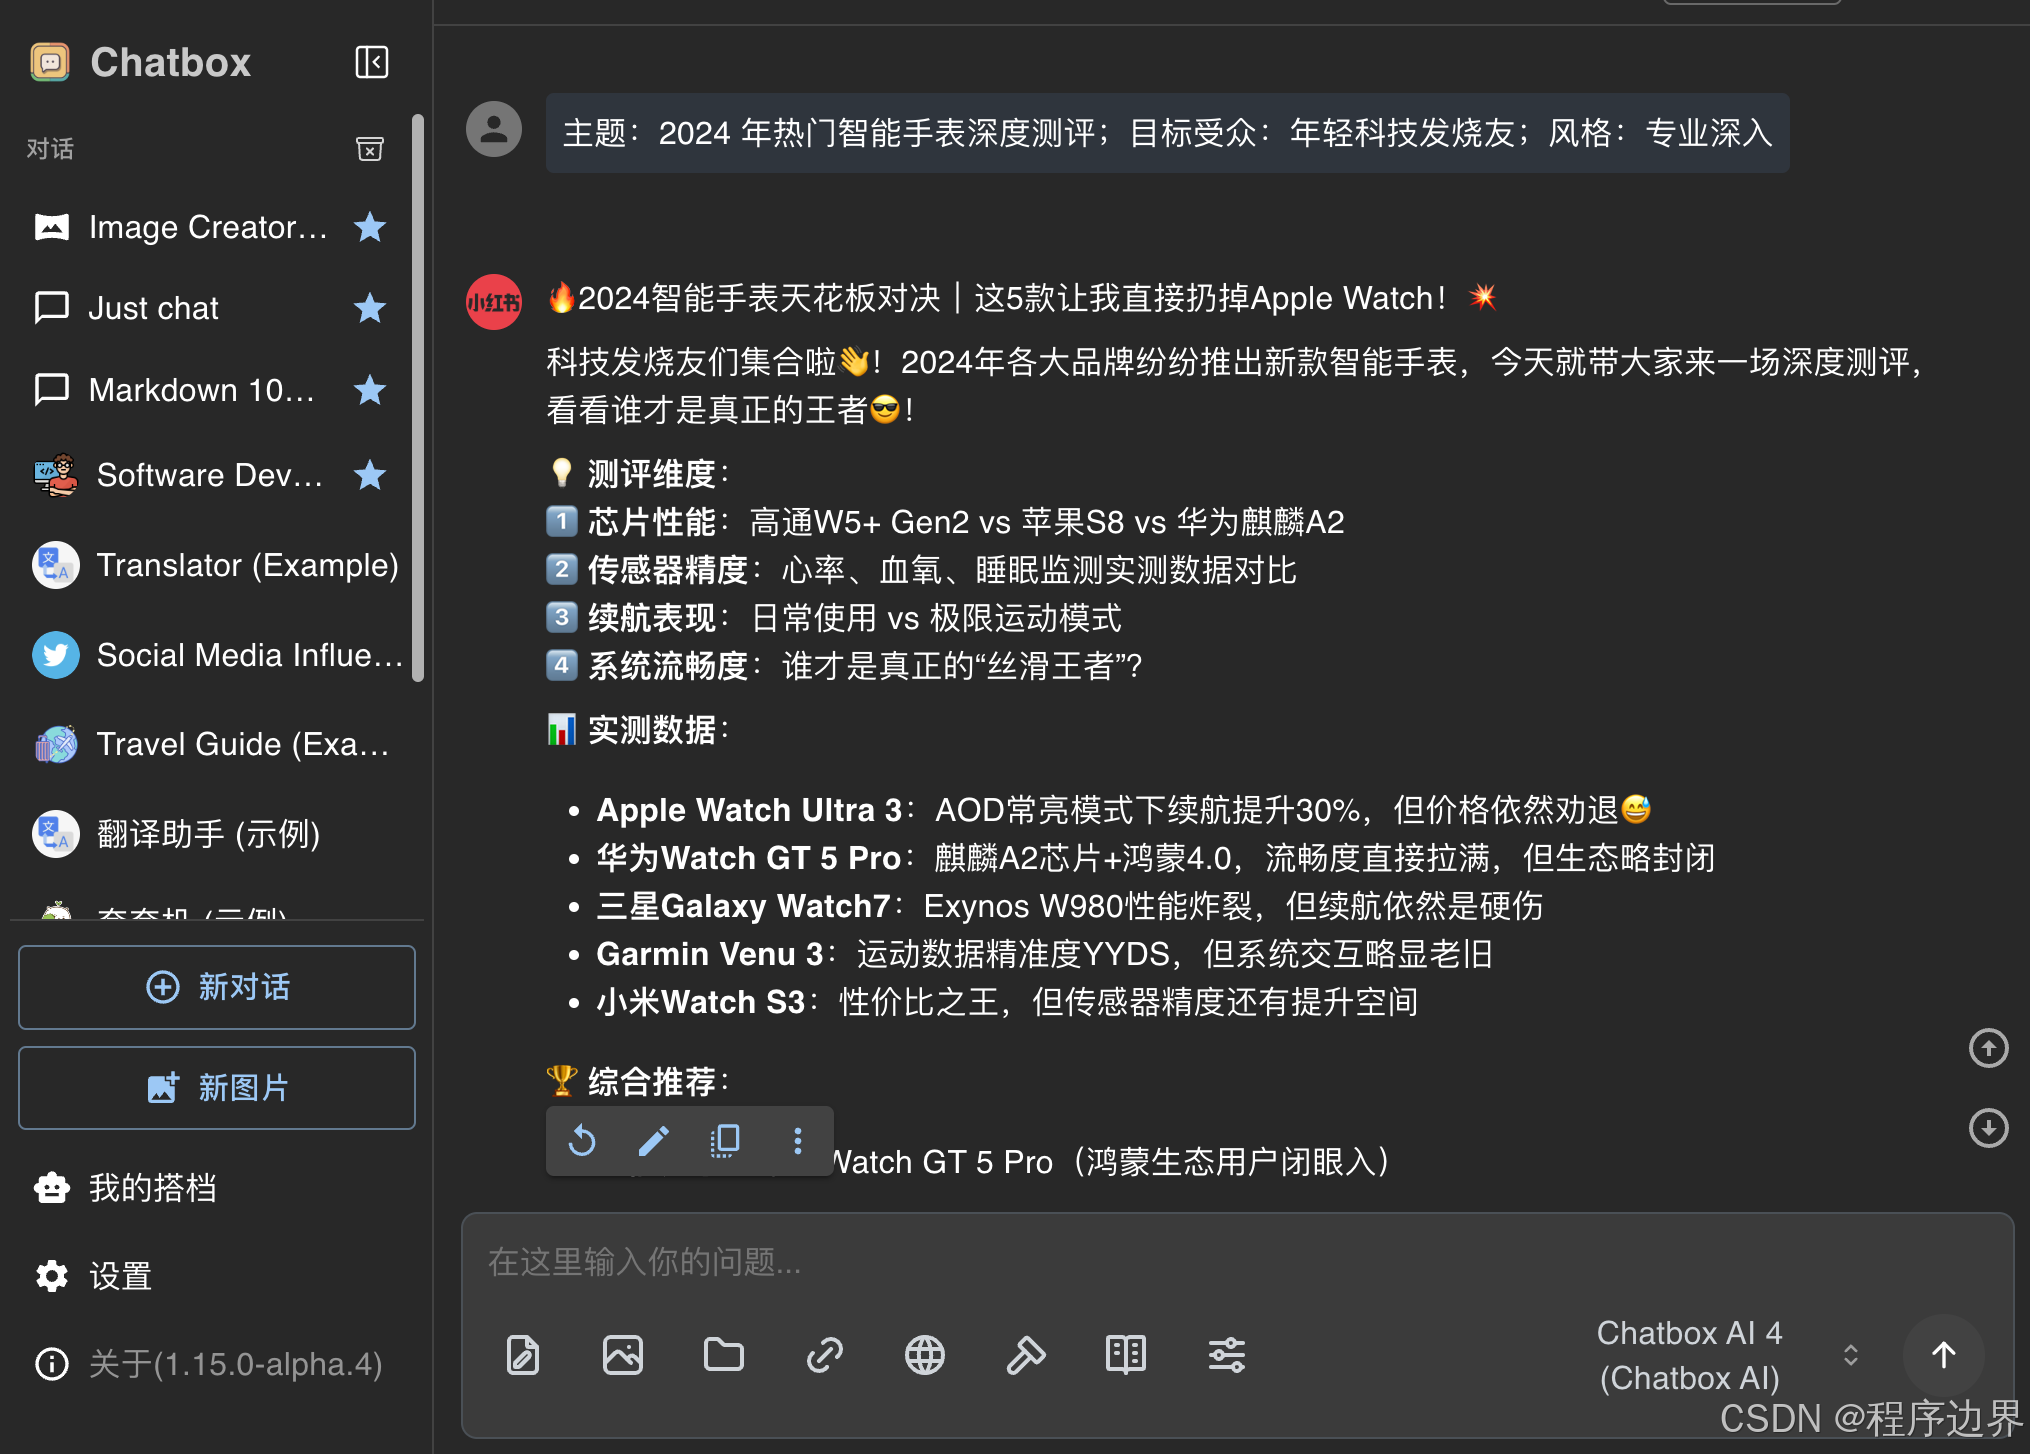Open more message actions menu
This screenshot has height=1454, width=2030.
coord(797,1141)
